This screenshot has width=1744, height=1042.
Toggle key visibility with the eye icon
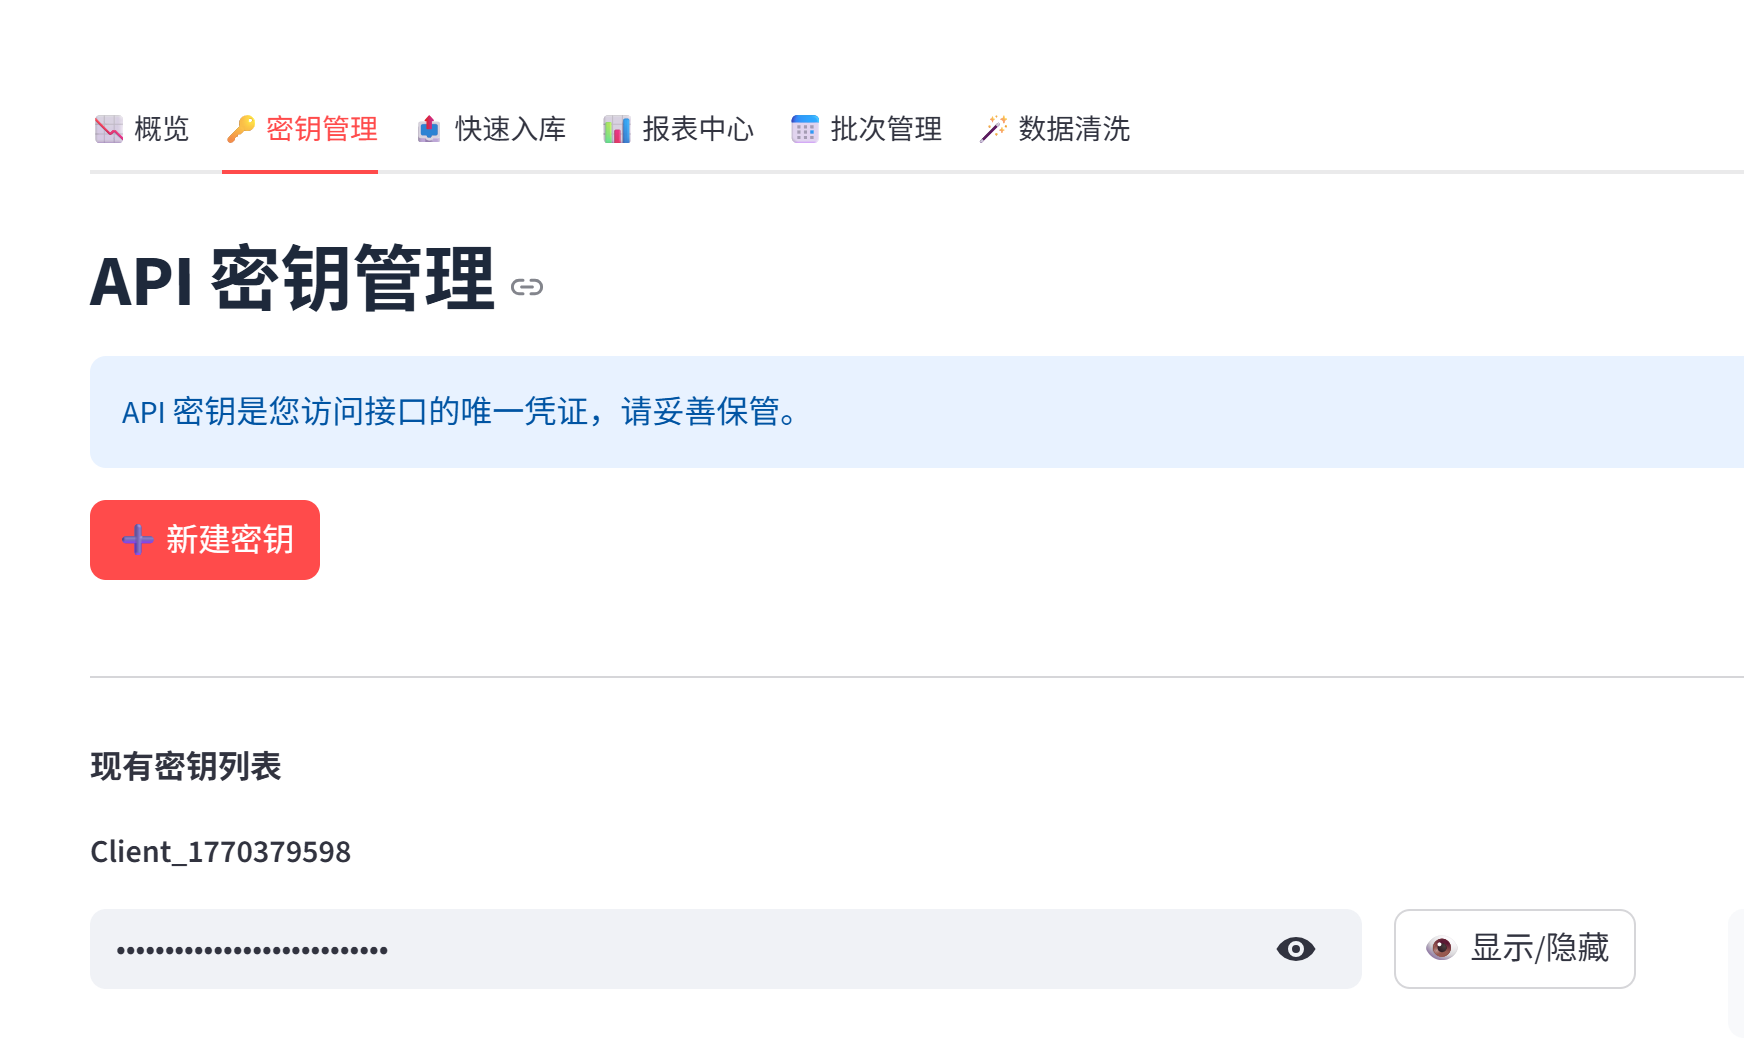coord(1295,949)
